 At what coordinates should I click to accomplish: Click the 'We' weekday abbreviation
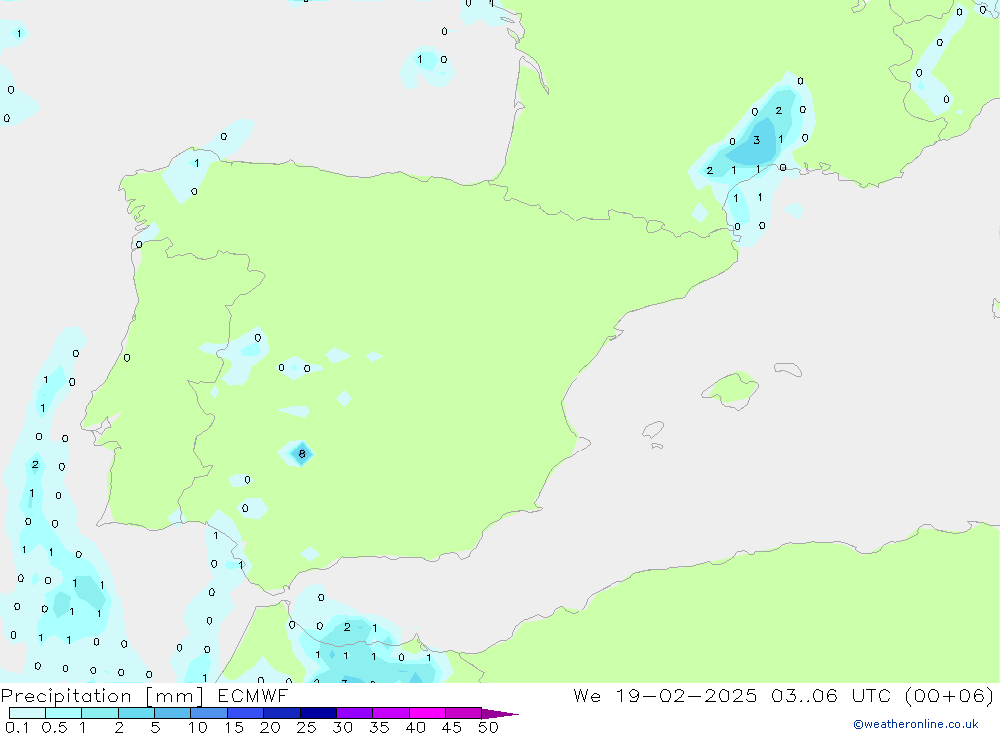[x=587, y=695]
